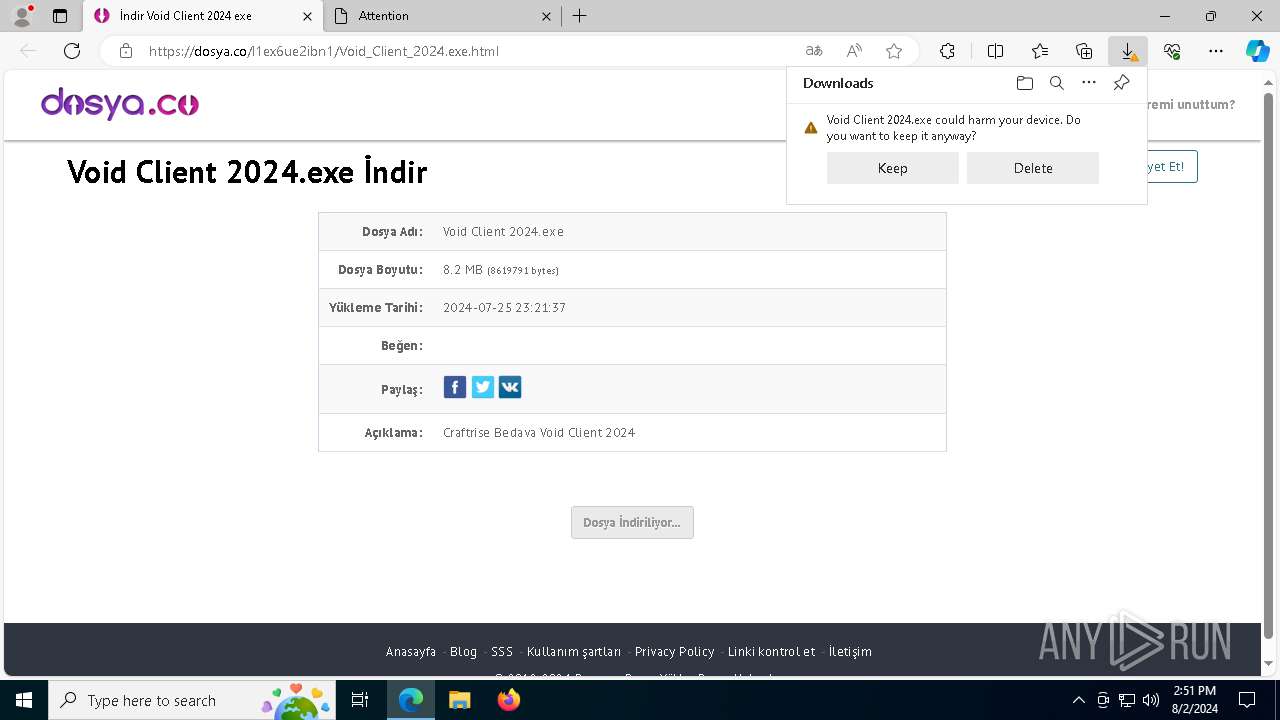Viewport: 1280px width, 720px height.
Task: Click the Craftrise Bedava Void Client 2024 description
Action: click(539, 433)
